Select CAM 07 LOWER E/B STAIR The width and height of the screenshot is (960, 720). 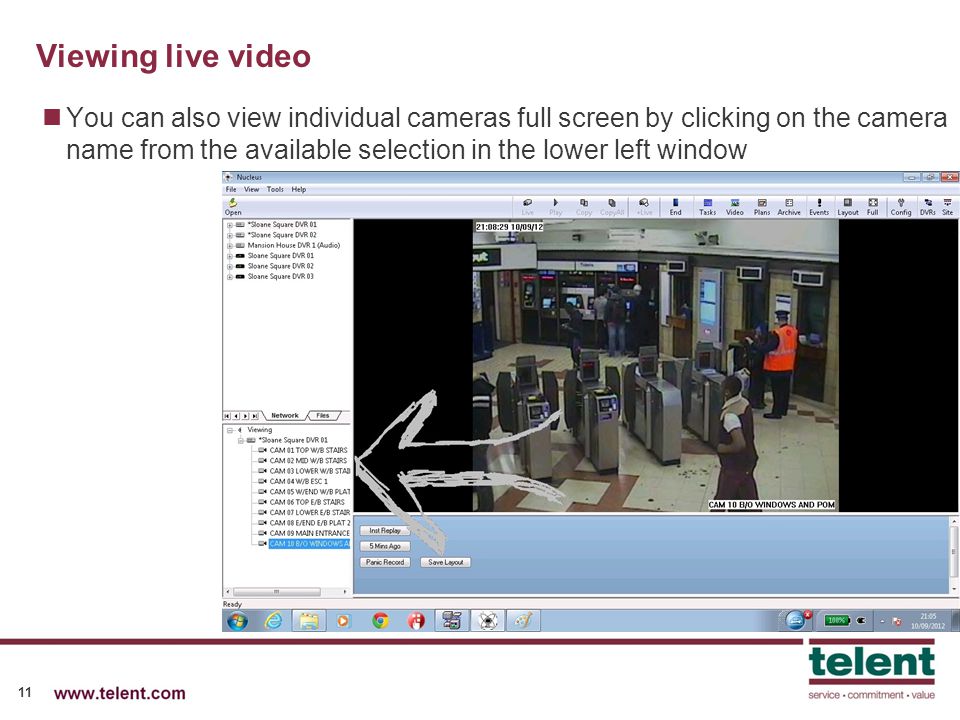pyautogui.click(x=310, y=512)
